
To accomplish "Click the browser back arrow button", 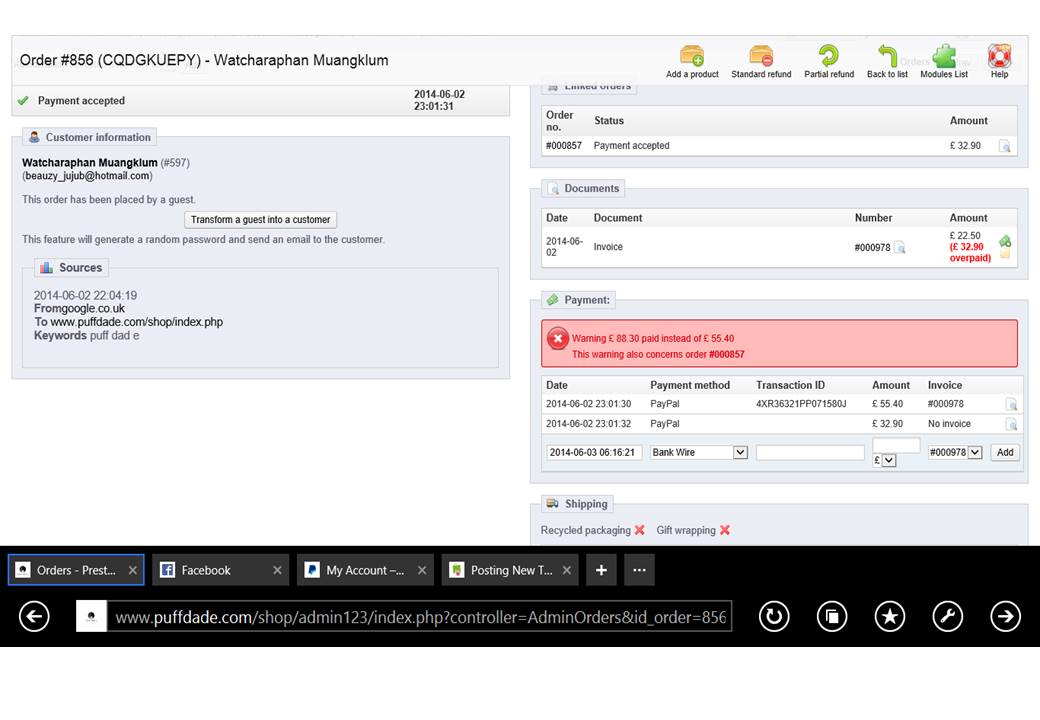I will (34, 617).
